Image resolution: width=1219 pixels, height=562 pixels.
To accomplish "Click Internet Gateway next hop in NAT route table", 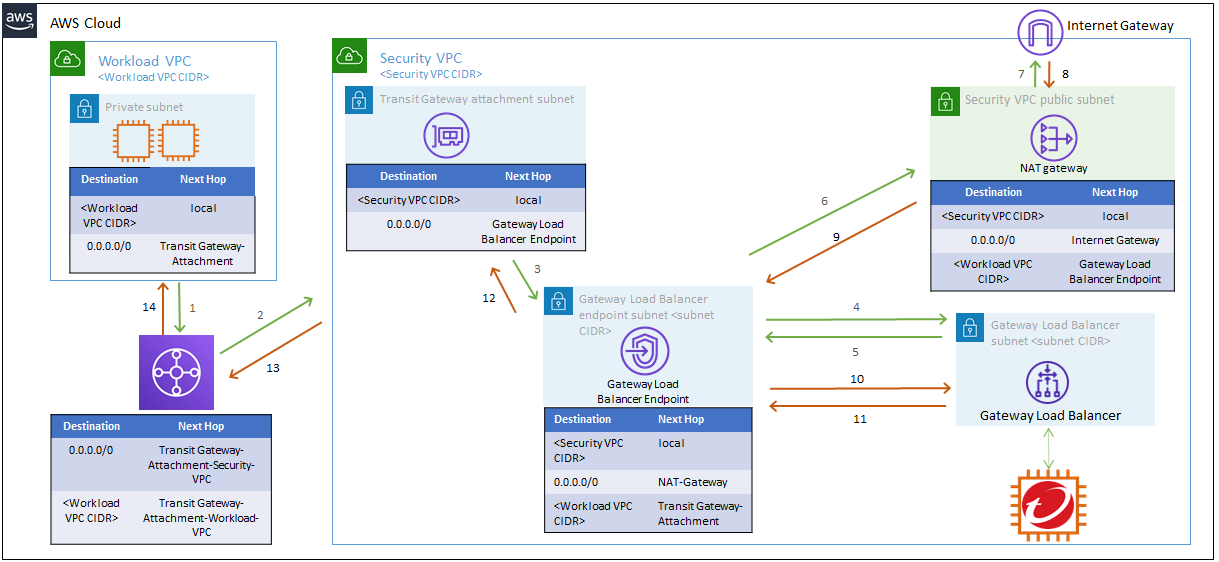I will [x=1114, y=240].
